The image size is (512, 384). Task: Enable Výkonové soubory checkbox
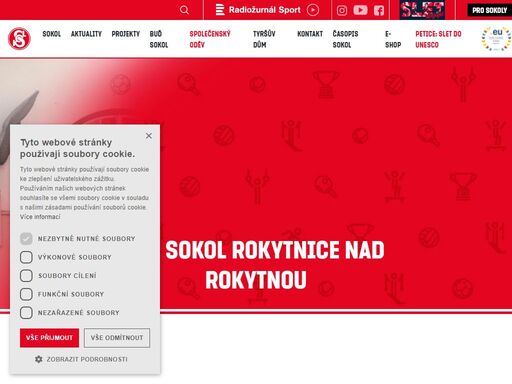(26, 257)
